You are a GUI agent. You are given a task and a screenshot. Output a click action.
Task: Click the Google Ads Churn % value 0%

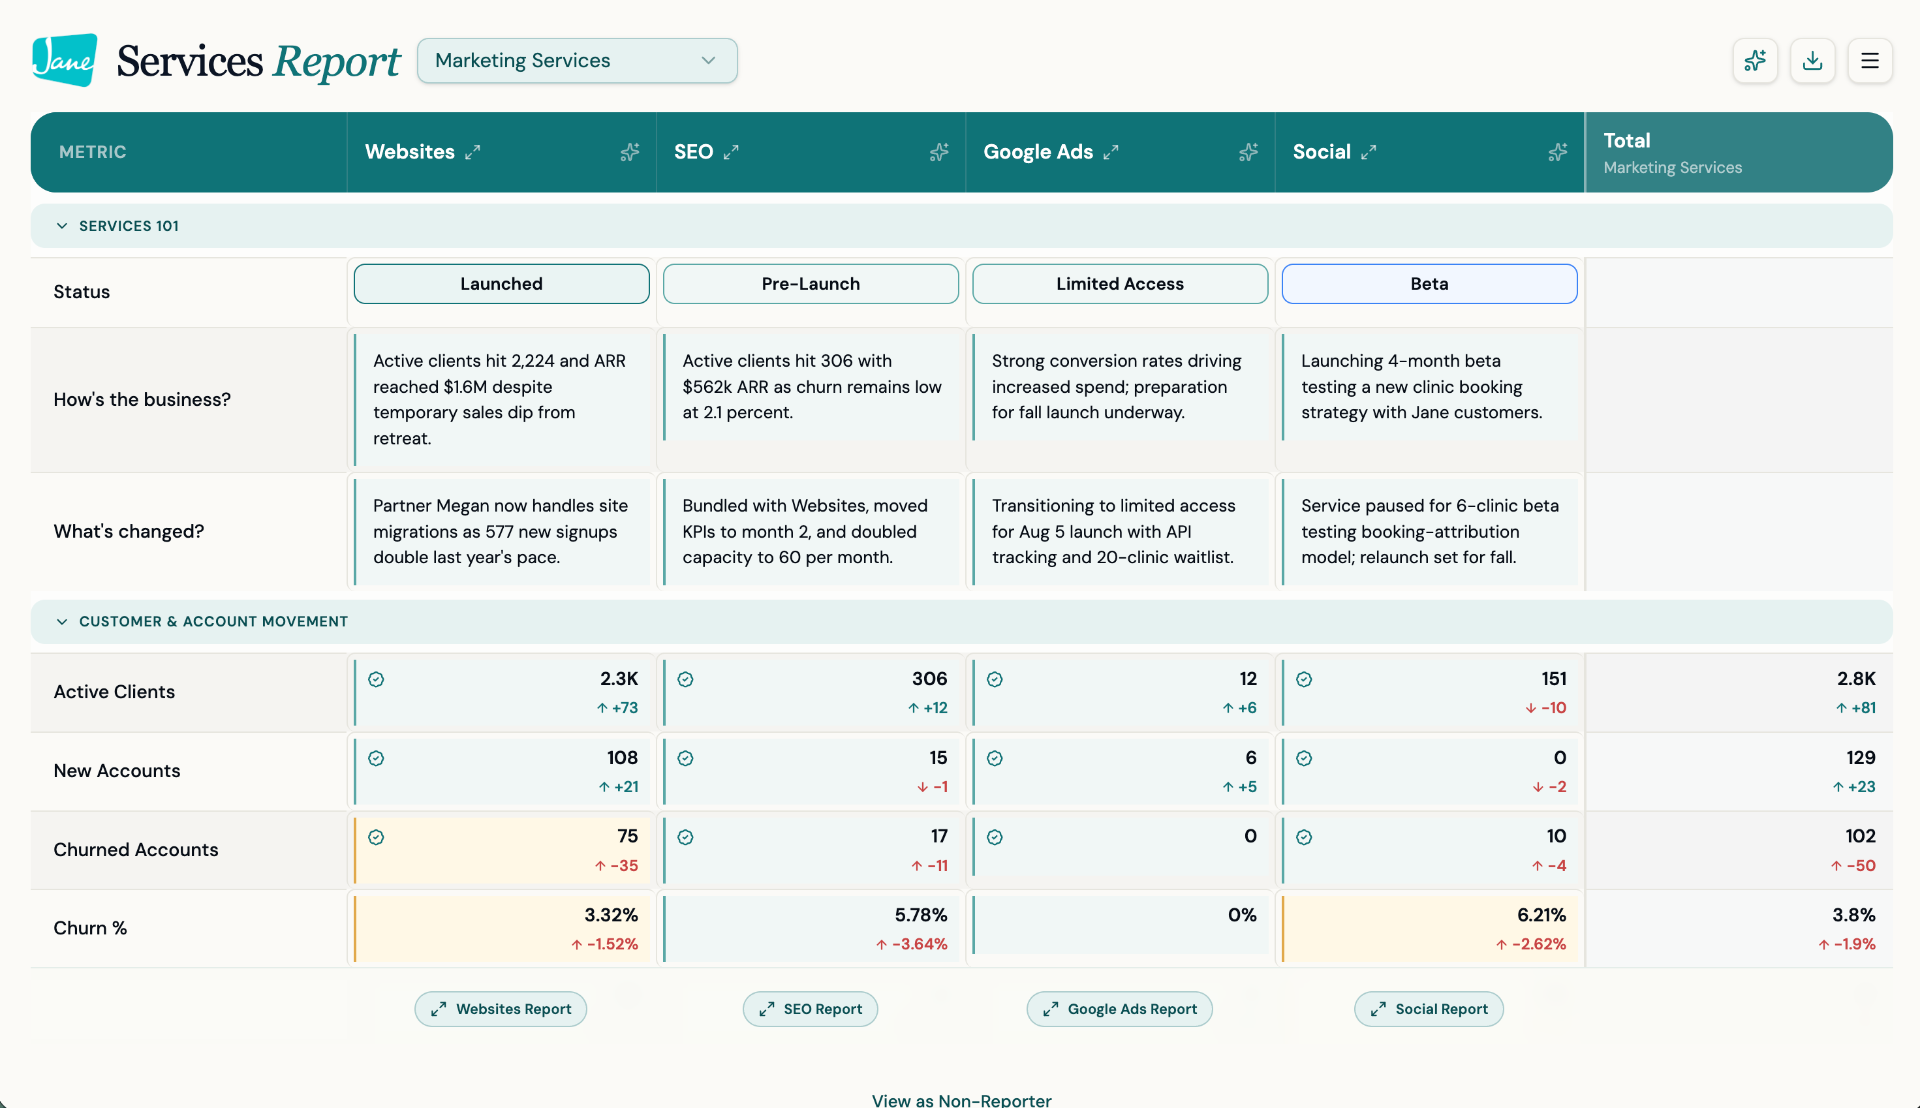pos(1242,915)
